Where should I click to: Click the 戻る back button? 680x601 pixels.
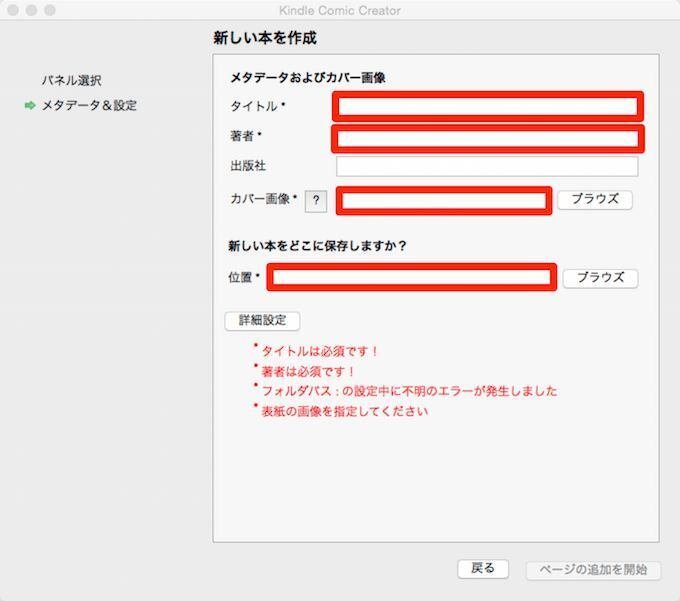click(483, 568)
